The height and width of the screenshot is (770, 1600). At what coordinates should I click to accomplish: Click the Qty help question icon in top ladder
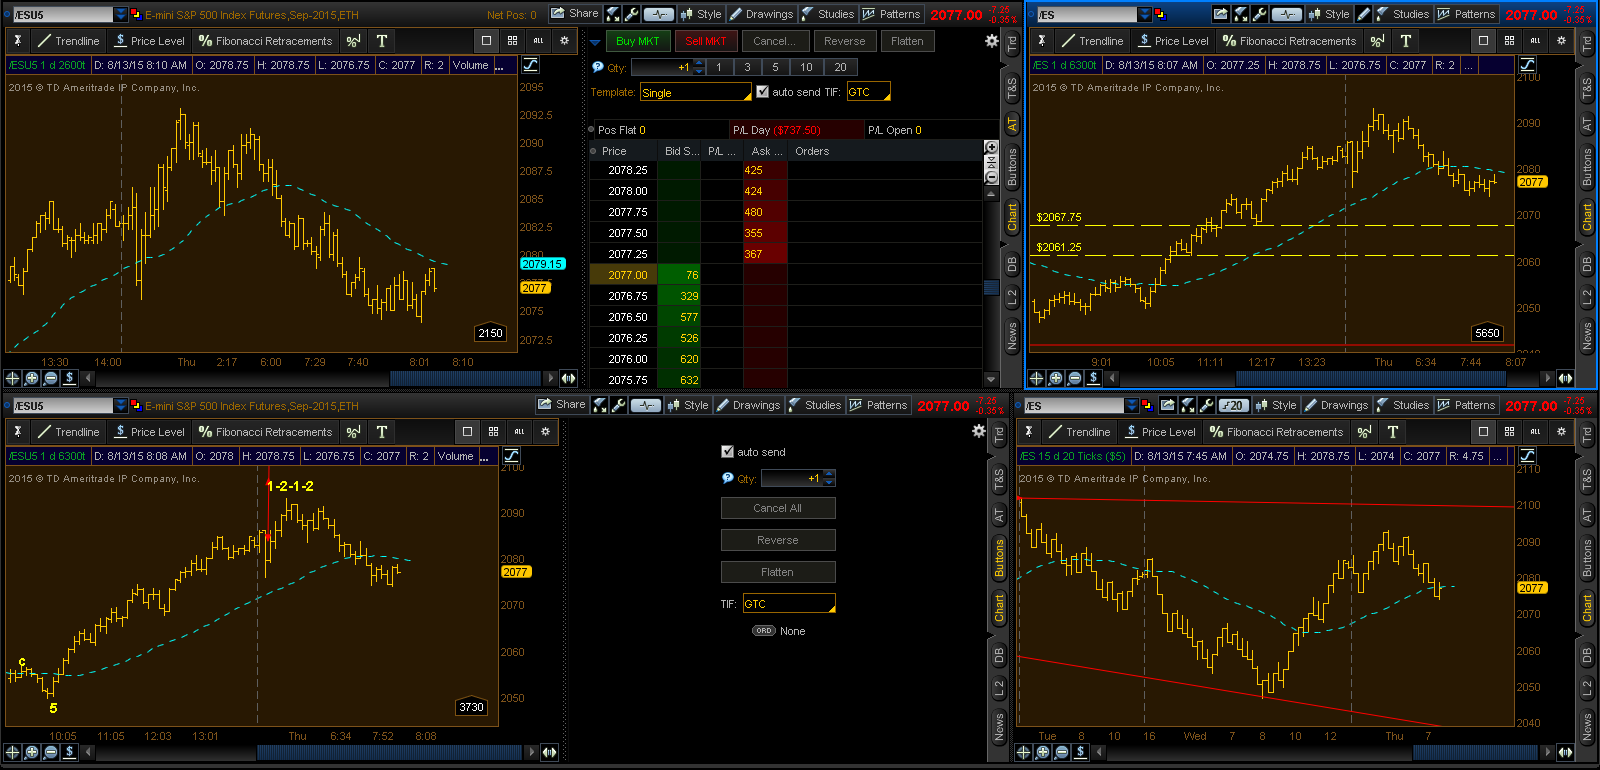598,67
